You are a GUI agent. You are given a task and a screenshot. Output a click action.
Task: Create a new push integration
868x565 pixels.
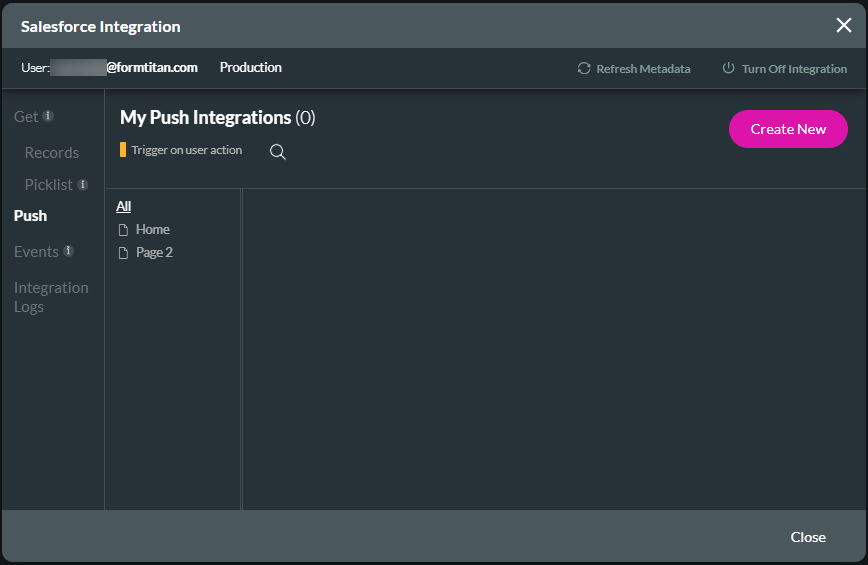(x=788, y=129)
